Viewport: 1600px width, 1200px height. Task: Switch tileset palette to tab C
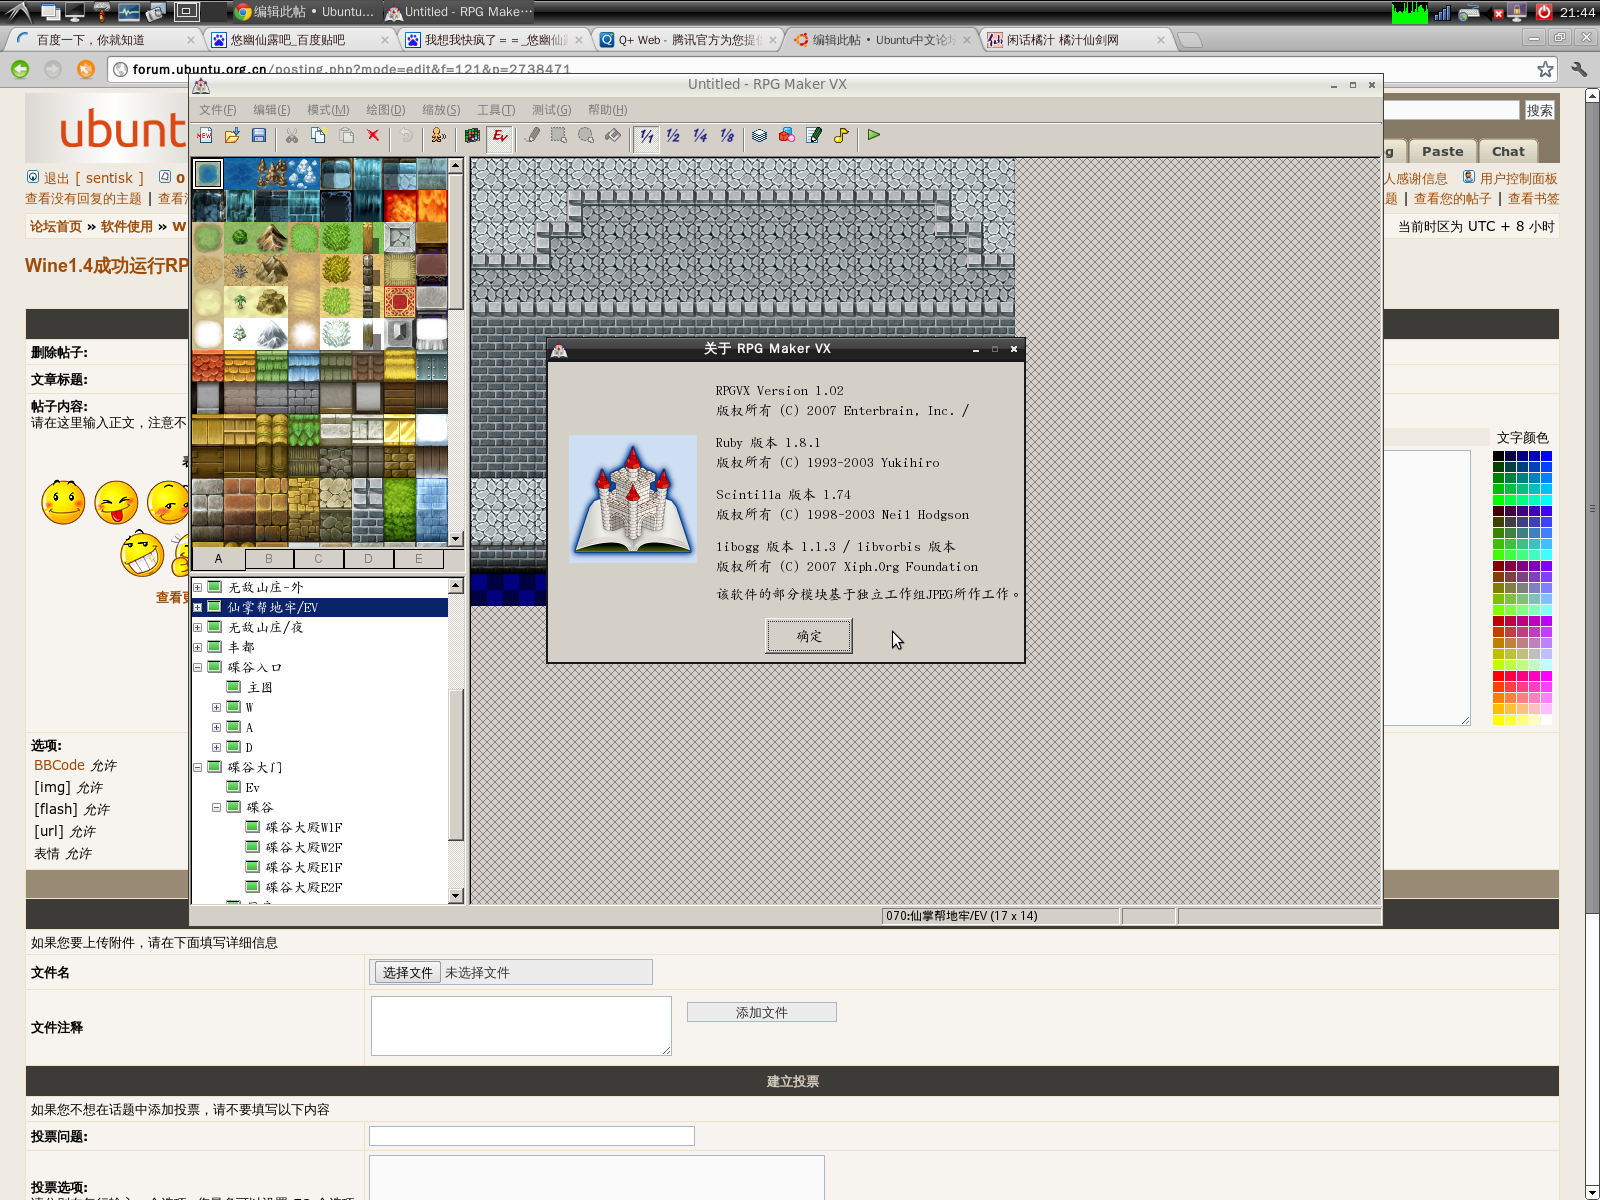318,559
